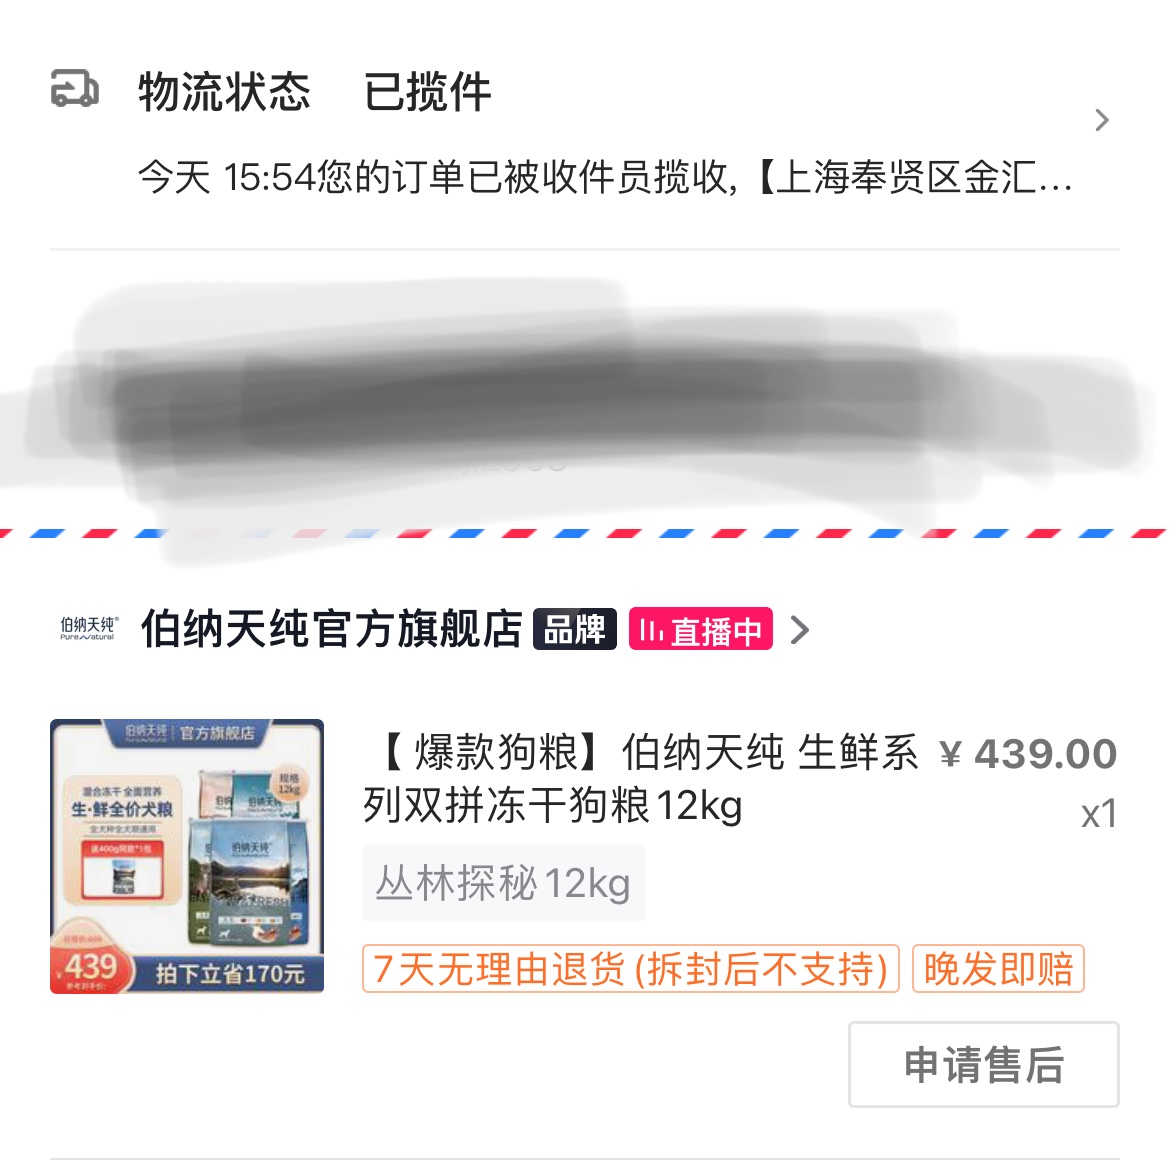Tap the x1 quantity indicator
1170x1174 pixels.
click(1099, 814)
